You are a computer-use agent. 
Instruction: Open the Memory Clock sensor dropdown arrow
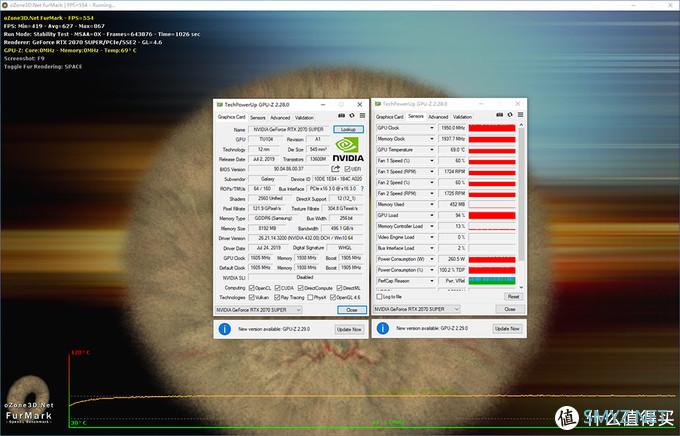432,139
